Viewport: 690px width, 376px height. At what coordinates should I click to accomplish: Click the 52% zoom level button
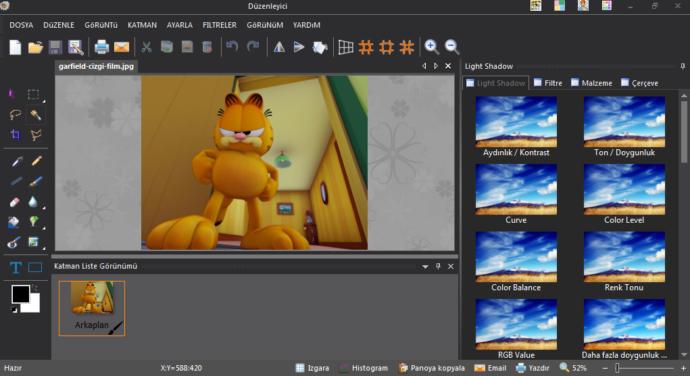point(573,368)
